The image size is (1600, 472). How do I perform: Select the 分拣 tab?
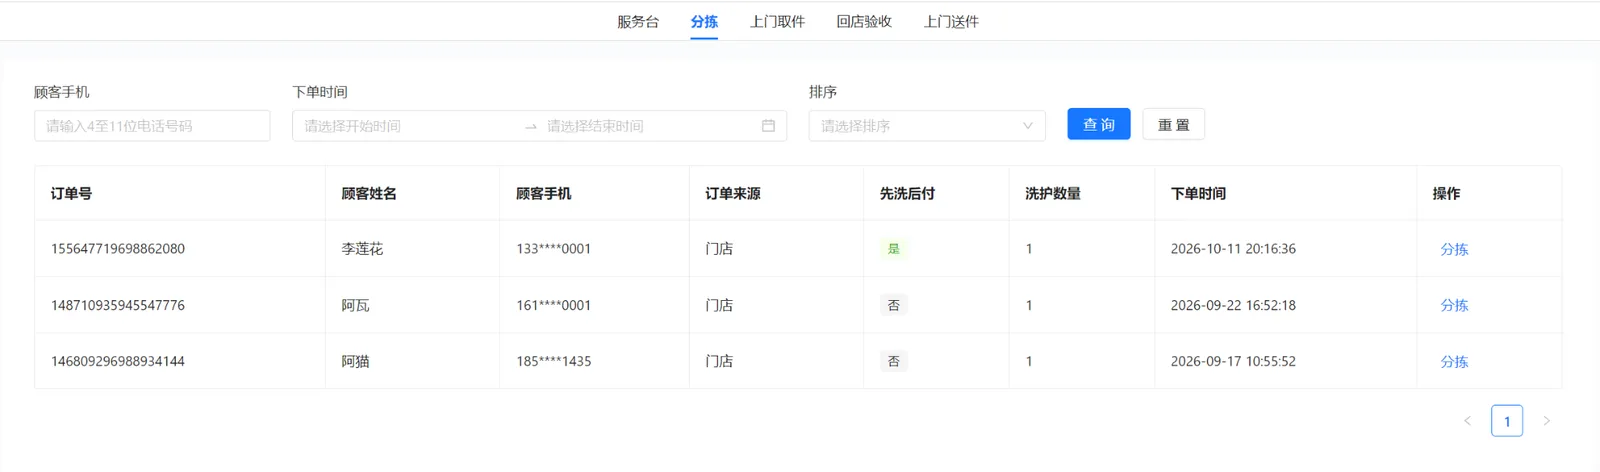point(704,22)
